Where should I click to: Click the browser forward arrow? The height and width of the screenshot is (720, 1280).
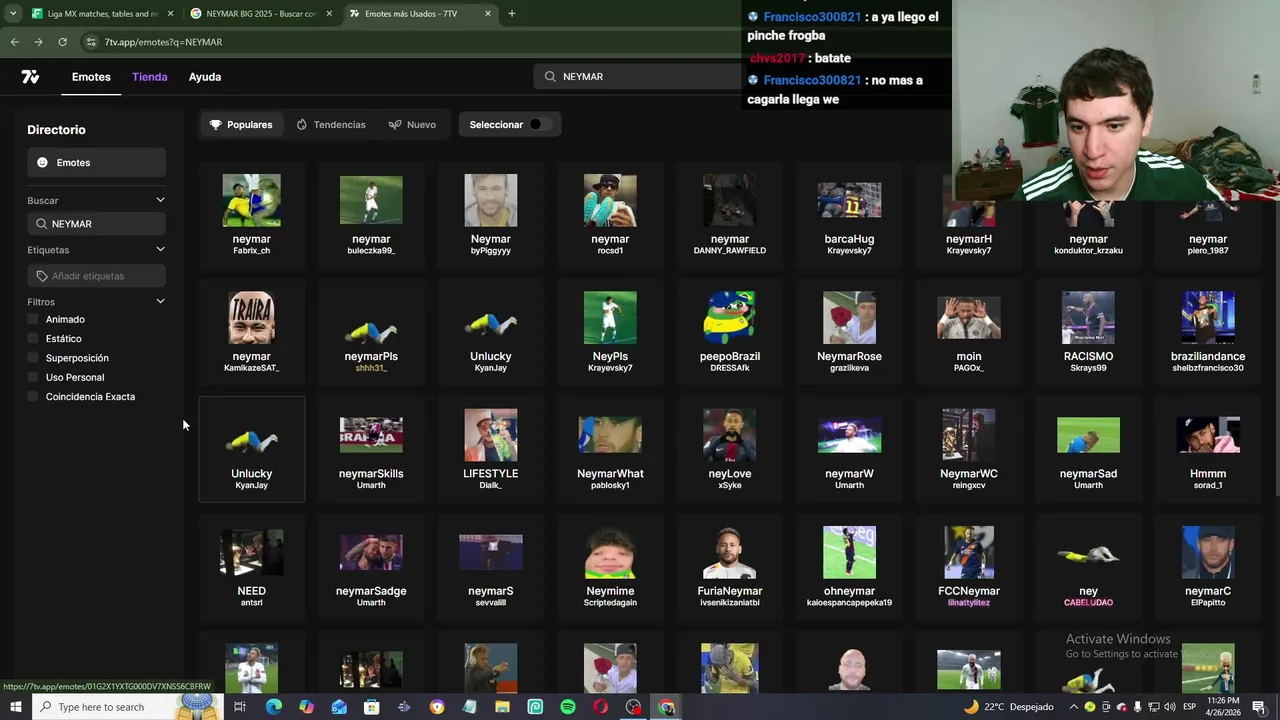coord(38,42)
